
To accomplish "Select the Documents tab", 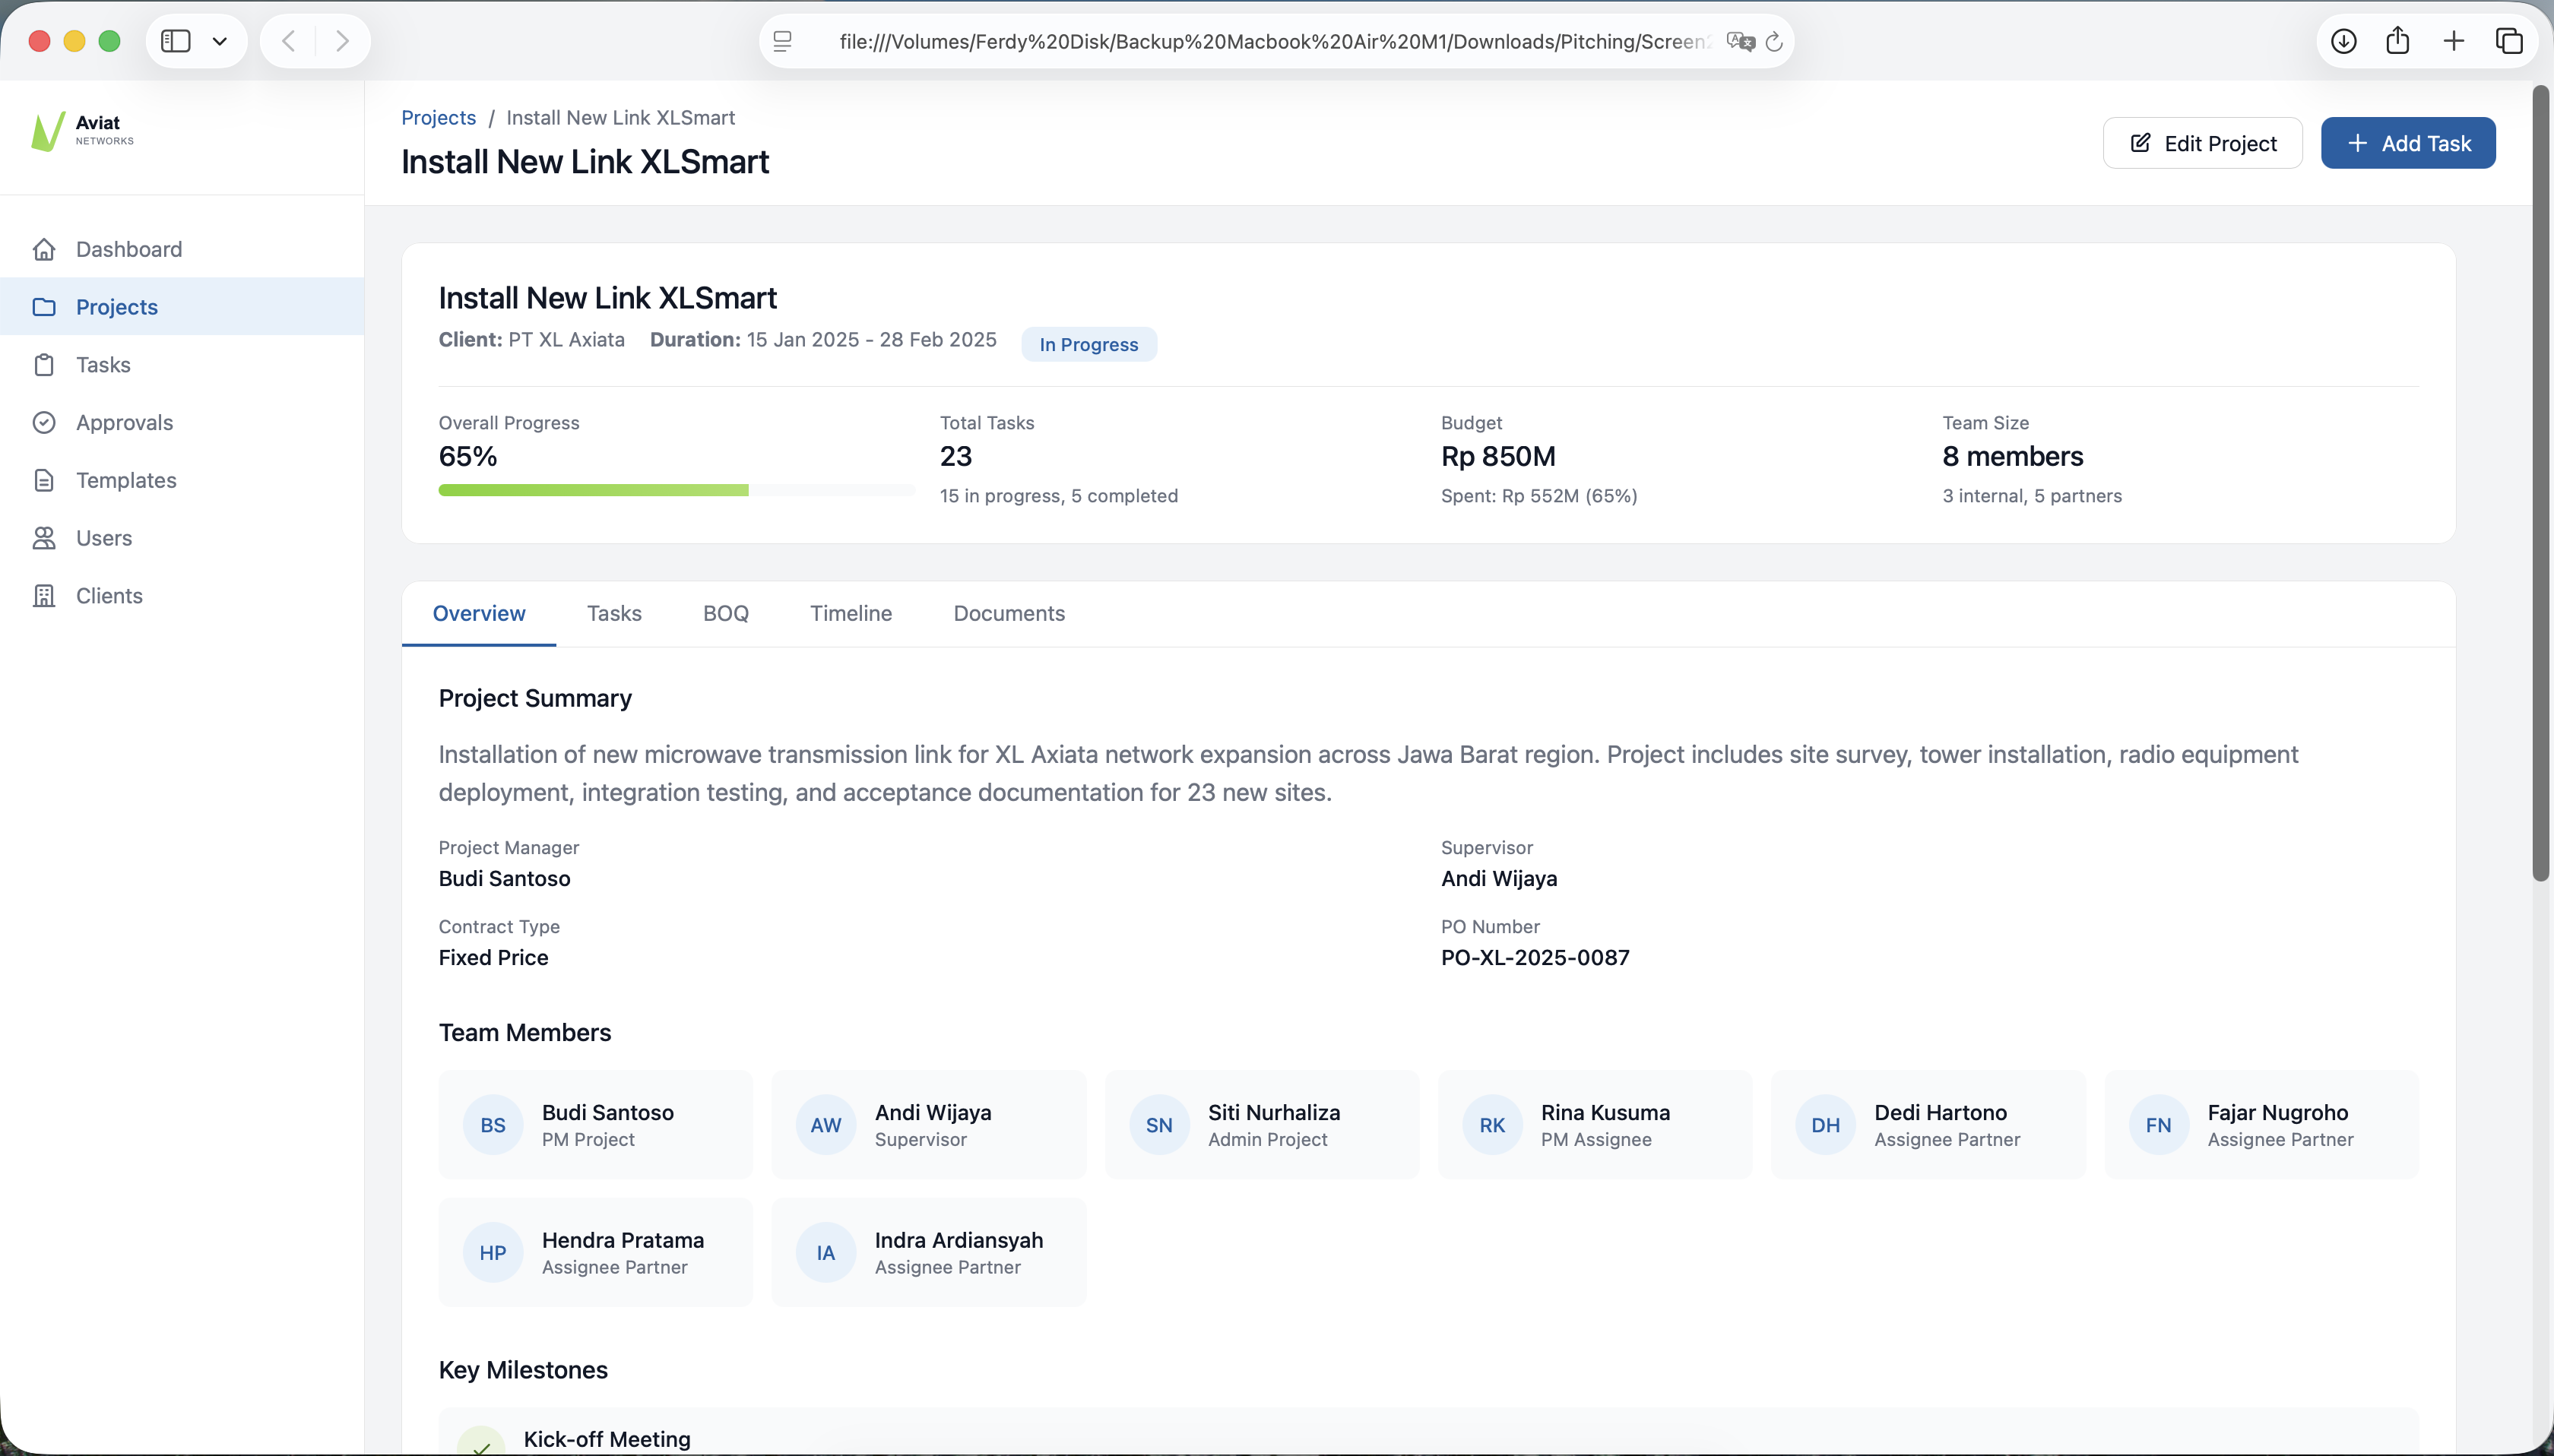I will click(x=1009, y=614).
